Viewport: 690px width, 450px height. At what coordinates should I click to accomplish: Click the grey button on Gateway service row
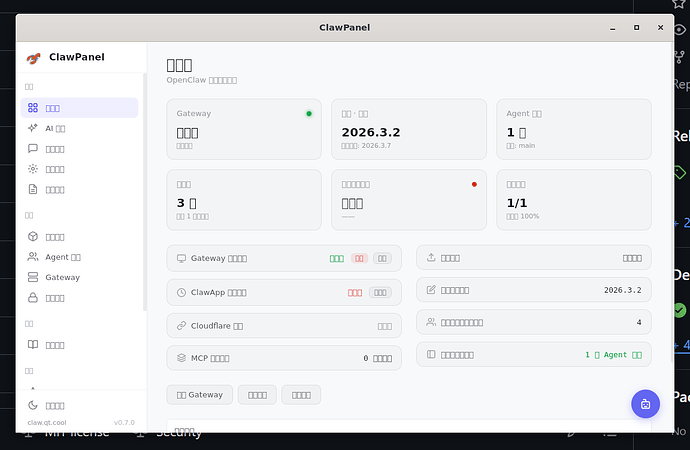pyautogui.click(x=382, y=258)
